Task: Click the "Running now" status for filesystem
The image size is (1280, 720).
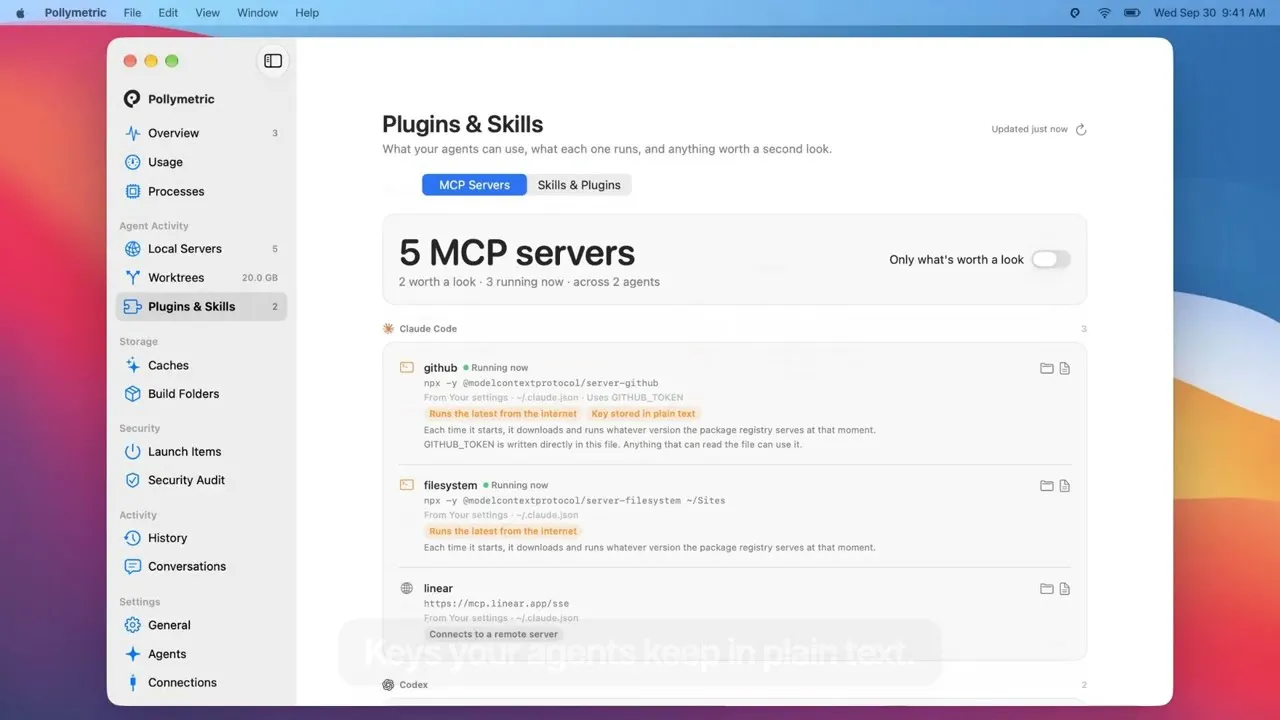Action: [516, 486]
